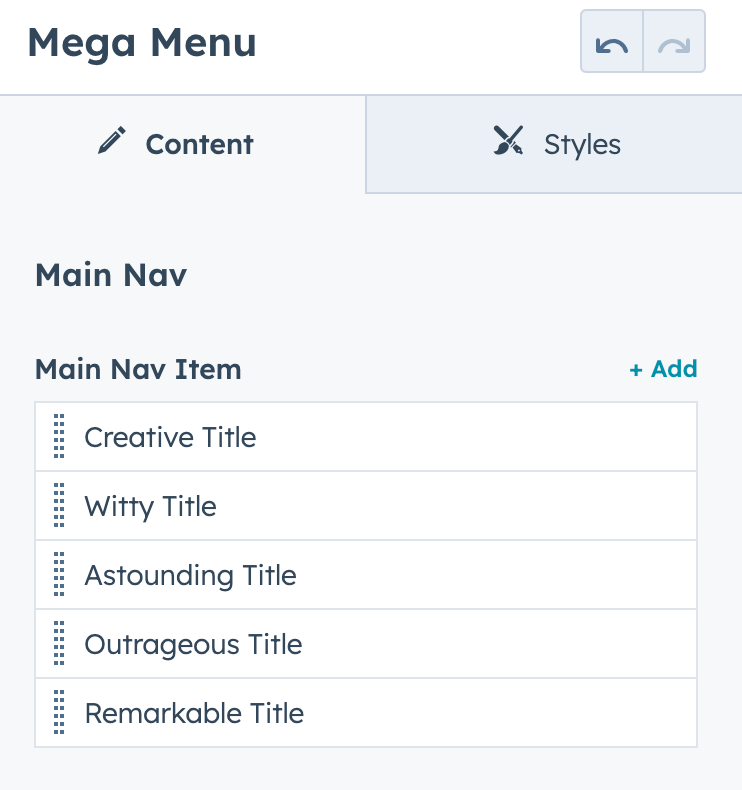
Task: Select the Remarkable Title nav item
Action: pos(194,713)
